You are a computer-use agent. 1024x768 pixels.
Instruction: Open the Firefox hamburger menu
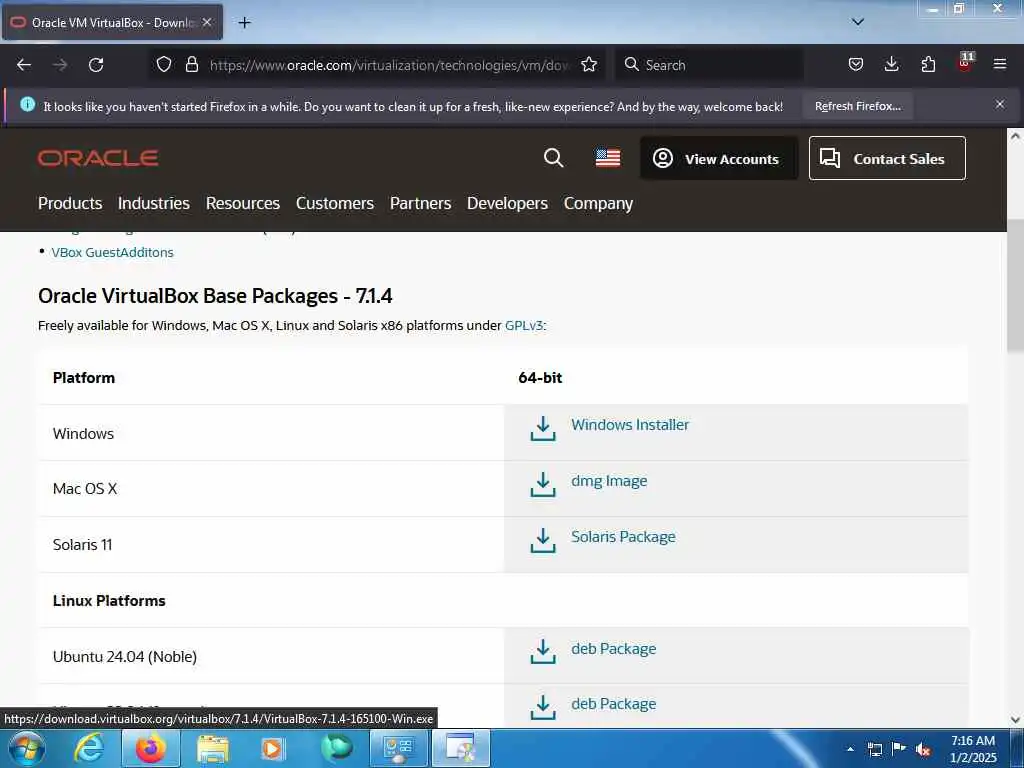[x=1000, y=64]
